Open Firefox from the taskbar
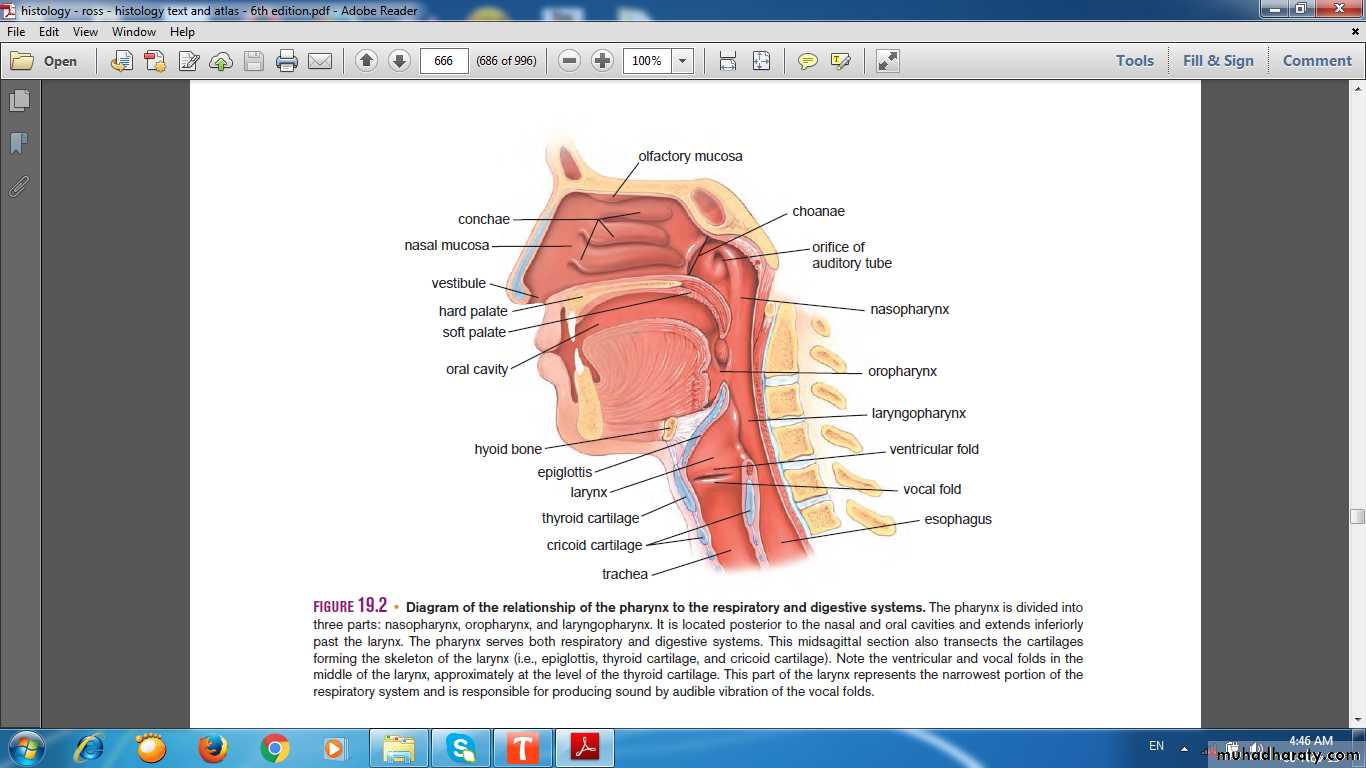1366x768 pixels. (212, 748)
